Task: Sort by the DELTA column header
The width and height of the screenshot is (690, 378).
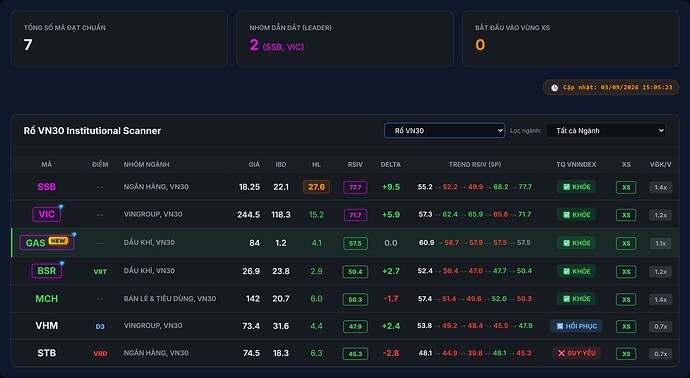Action: pyautogui.click(x=391, y=164)
